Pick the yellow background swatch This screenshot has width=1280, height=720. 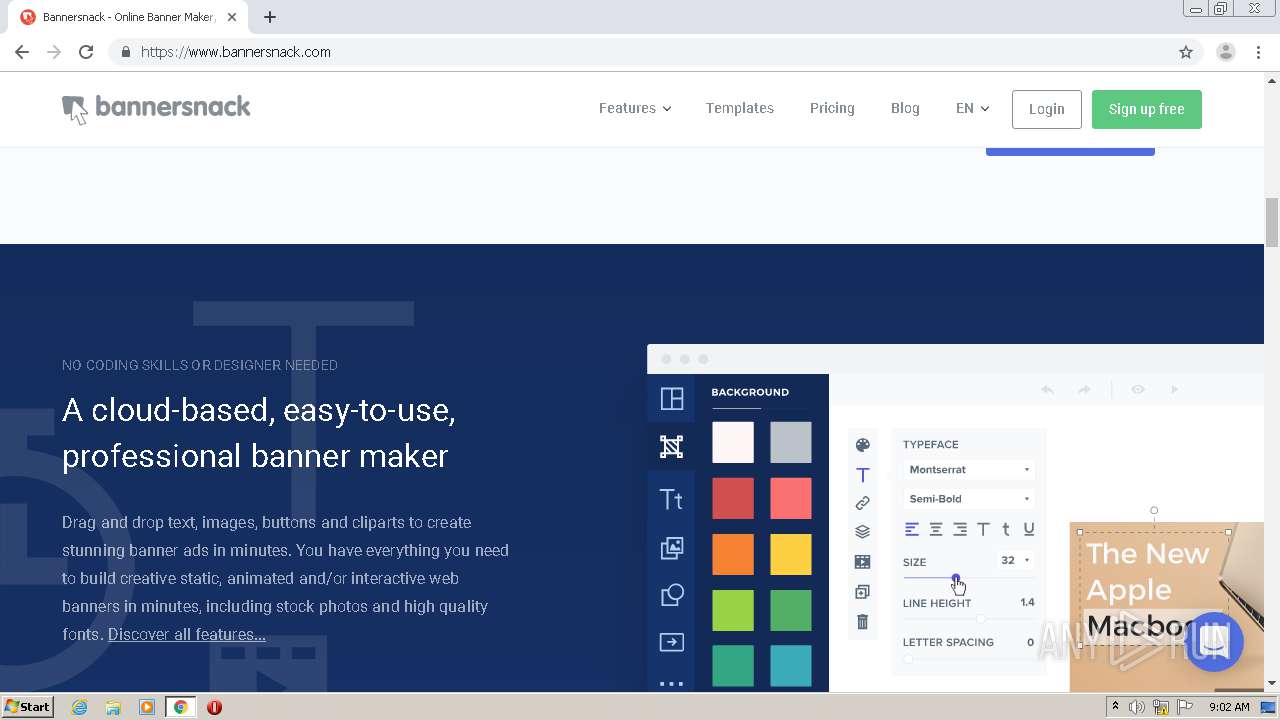point(791,554)
